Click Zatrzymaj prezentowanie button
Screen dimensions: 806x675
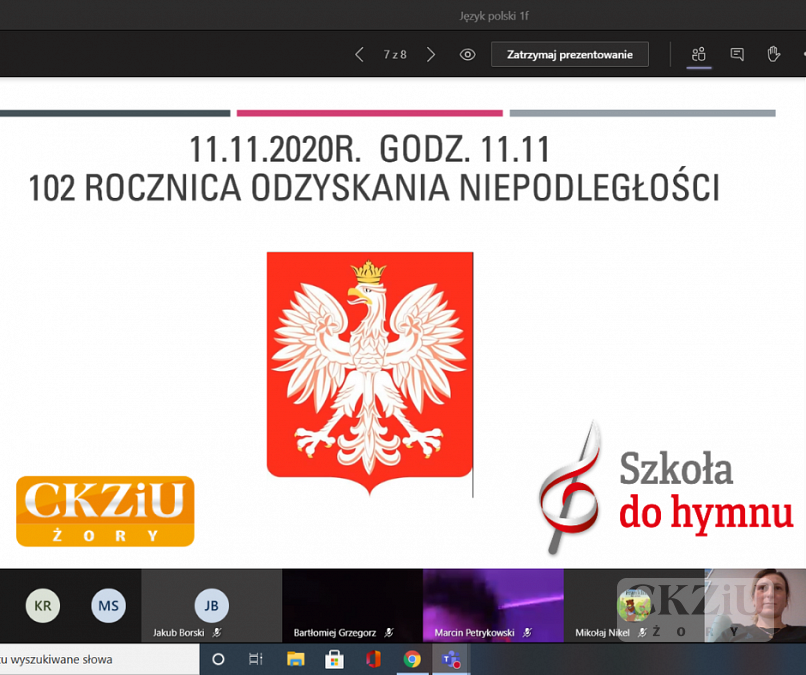[569, 55]
